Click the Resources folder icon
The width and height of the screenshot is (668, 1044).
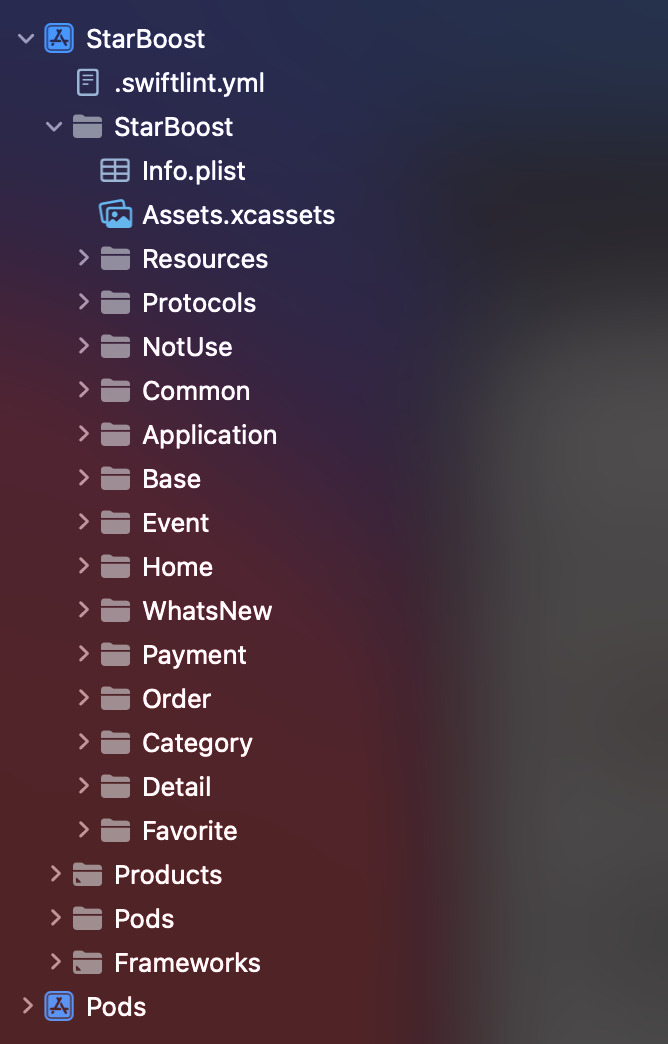[115, 259]
